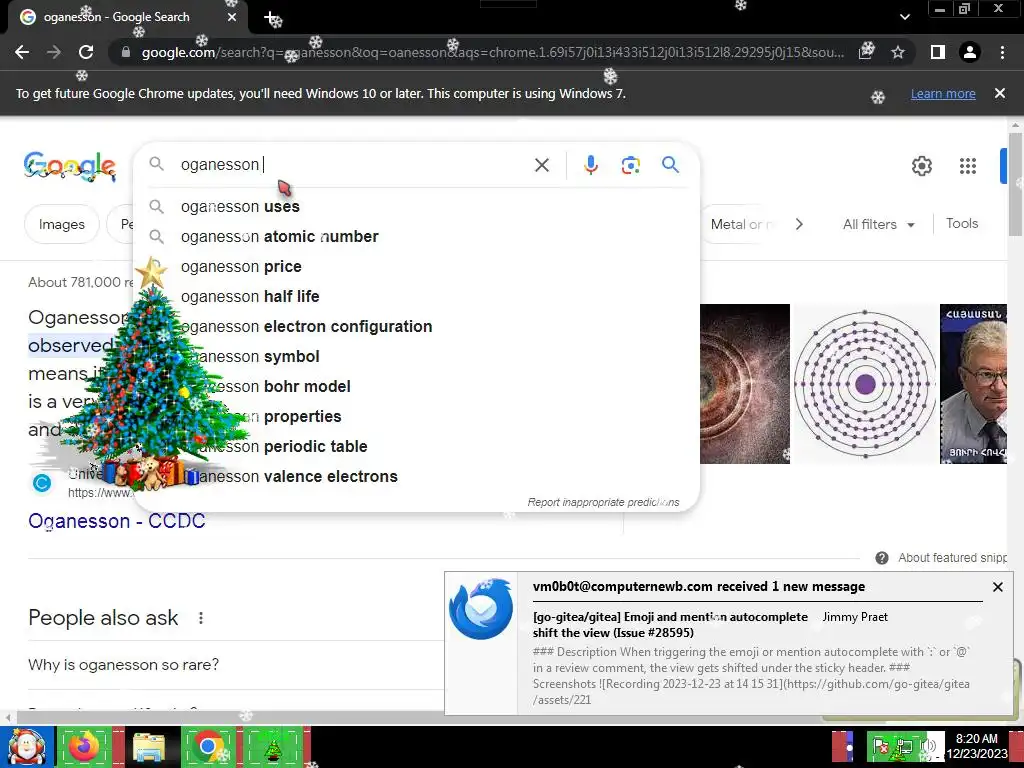Screen dimensions: 1024x768
Task: Close the oganesson Google Search tab
Action: (x=231, y=17)
